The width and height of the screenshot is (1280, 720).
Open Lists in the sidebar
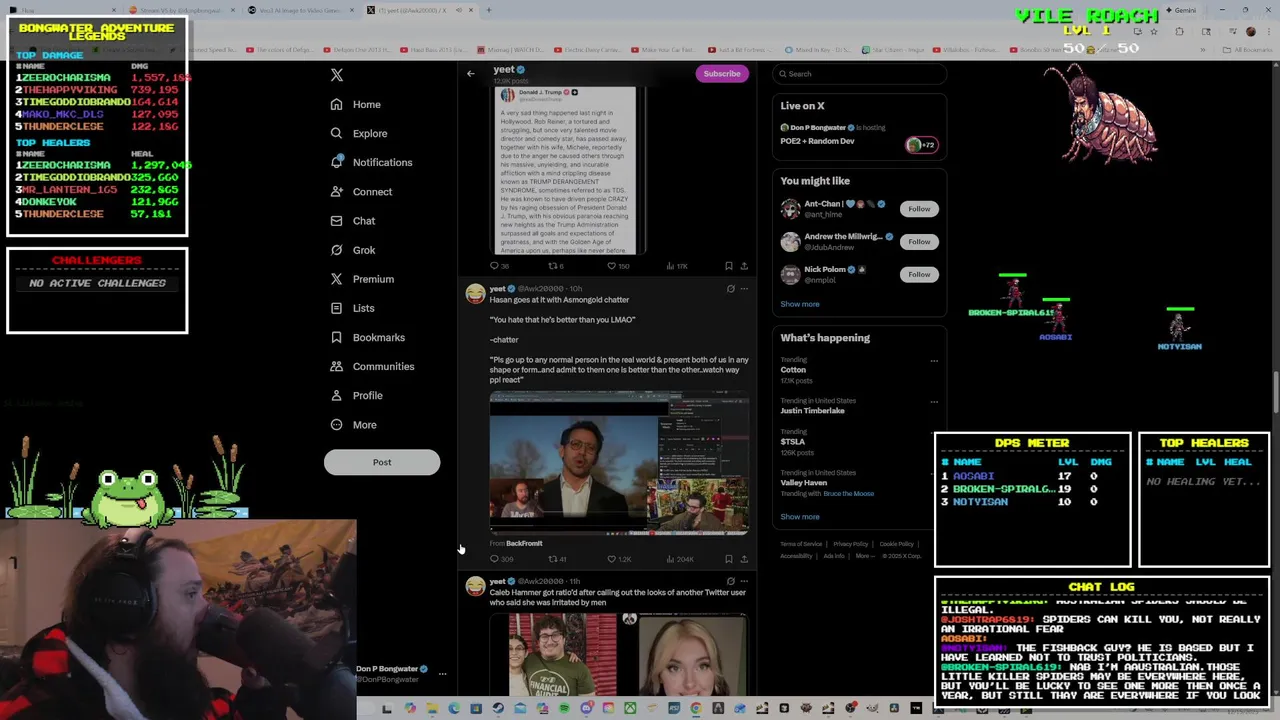tap(352, 308)
